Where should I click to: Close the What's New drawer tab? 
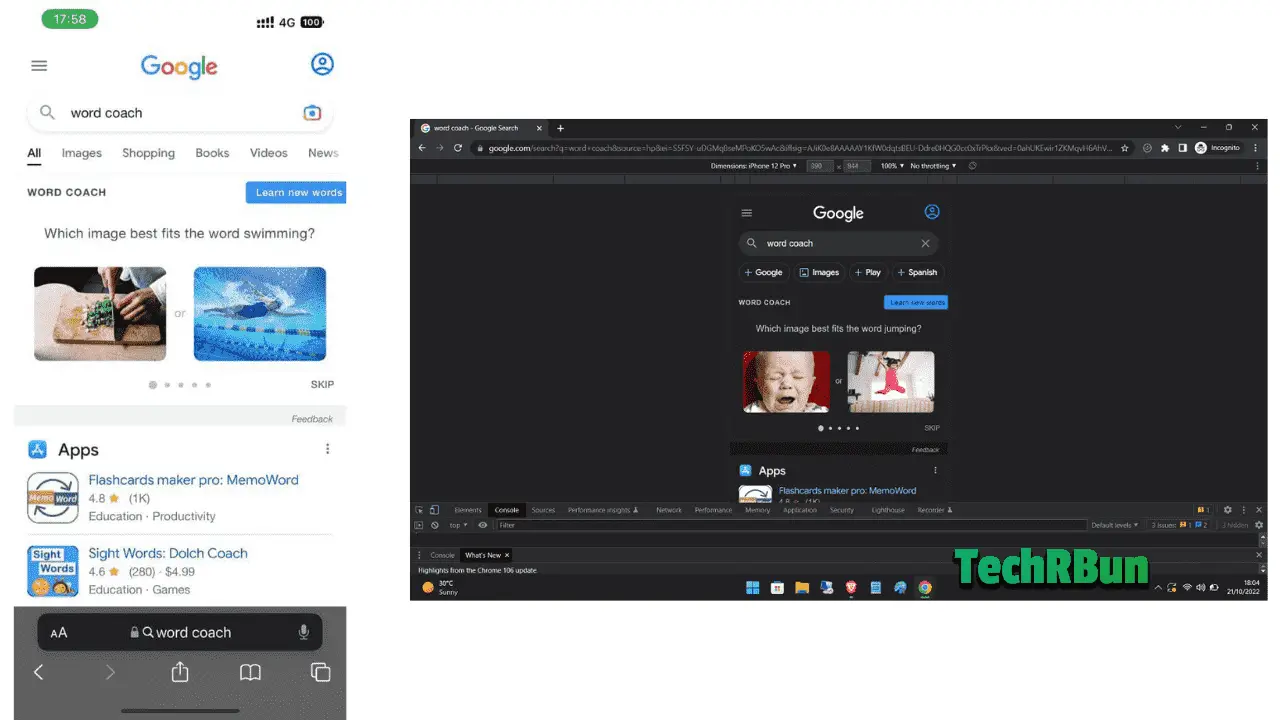point(507,555)
